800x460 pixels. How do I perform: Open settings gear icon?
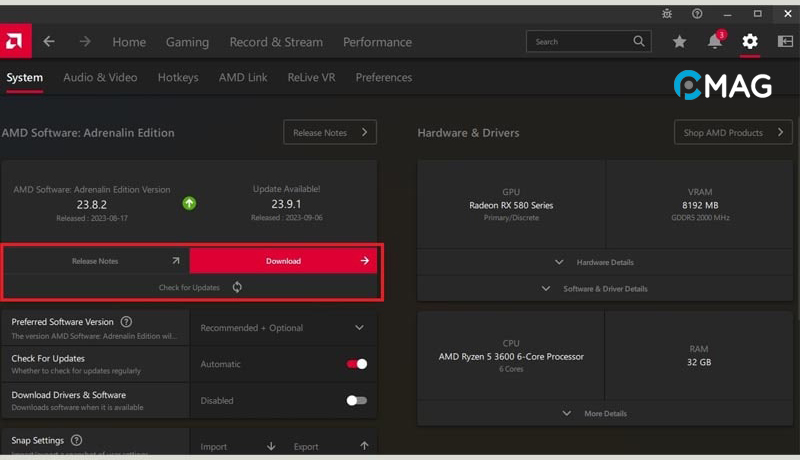point(750,42)
